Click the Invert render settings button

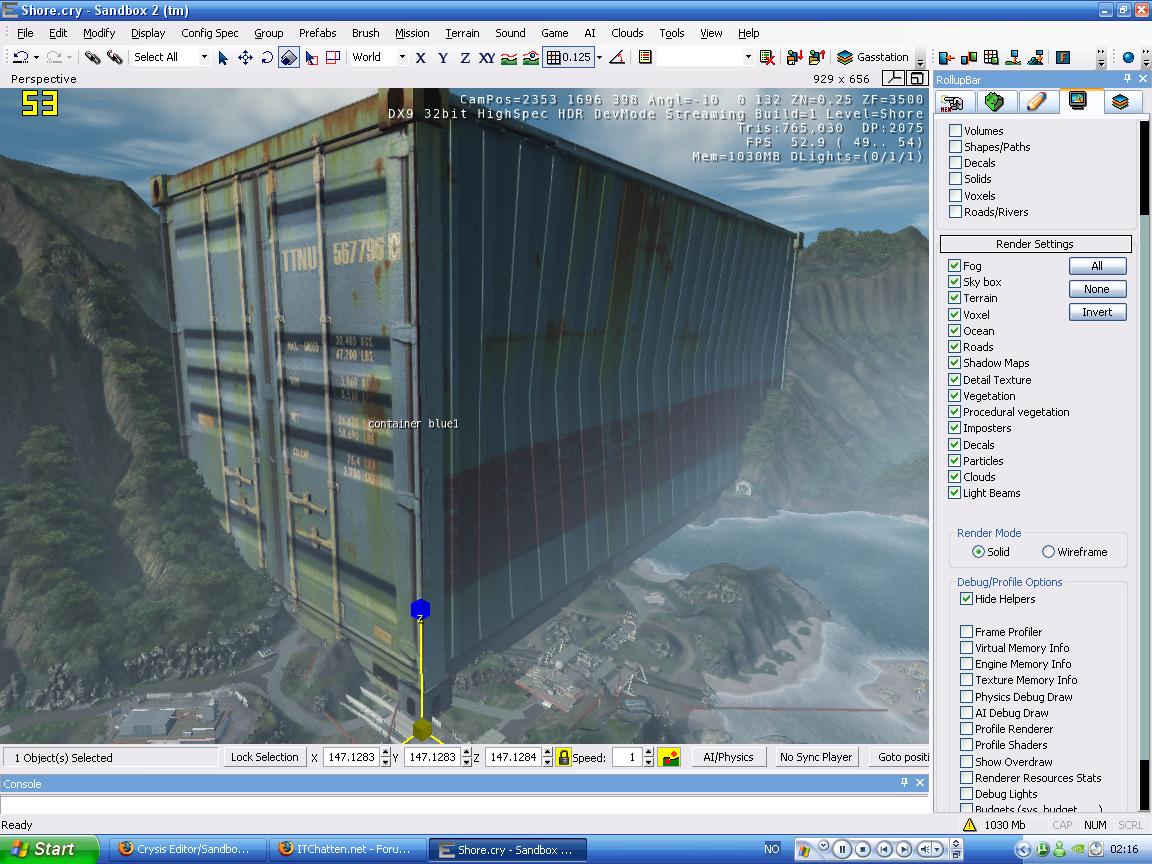[1097, 312]
